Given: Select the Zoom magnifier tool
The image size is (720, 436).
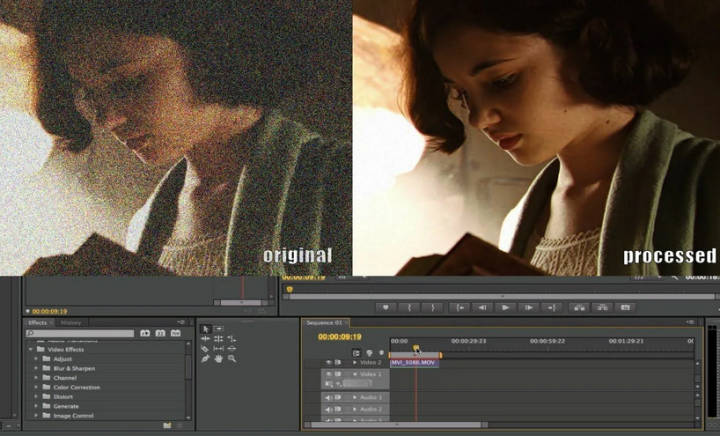Looking at the screenshot, I should tap(232, 358).
